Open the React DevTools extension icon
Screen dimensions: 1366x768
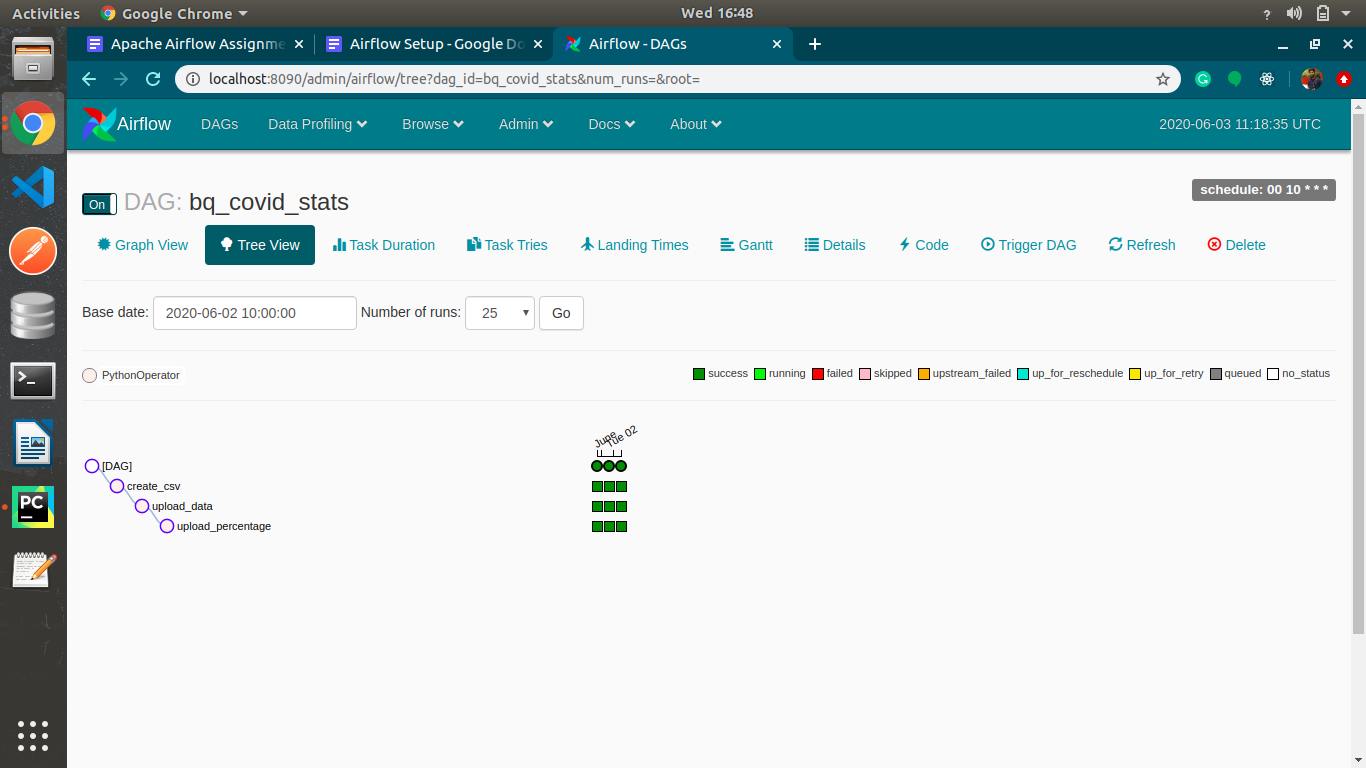(1267, 79)
